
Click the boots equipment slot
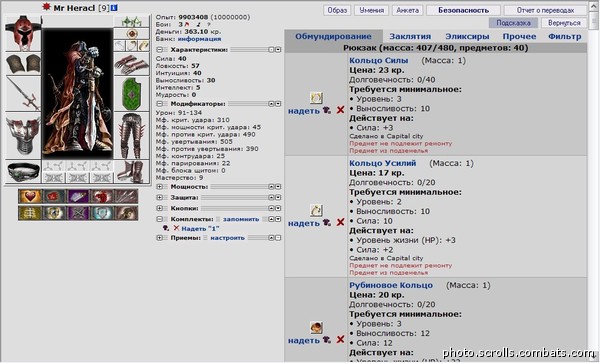(x=132, y=171)
